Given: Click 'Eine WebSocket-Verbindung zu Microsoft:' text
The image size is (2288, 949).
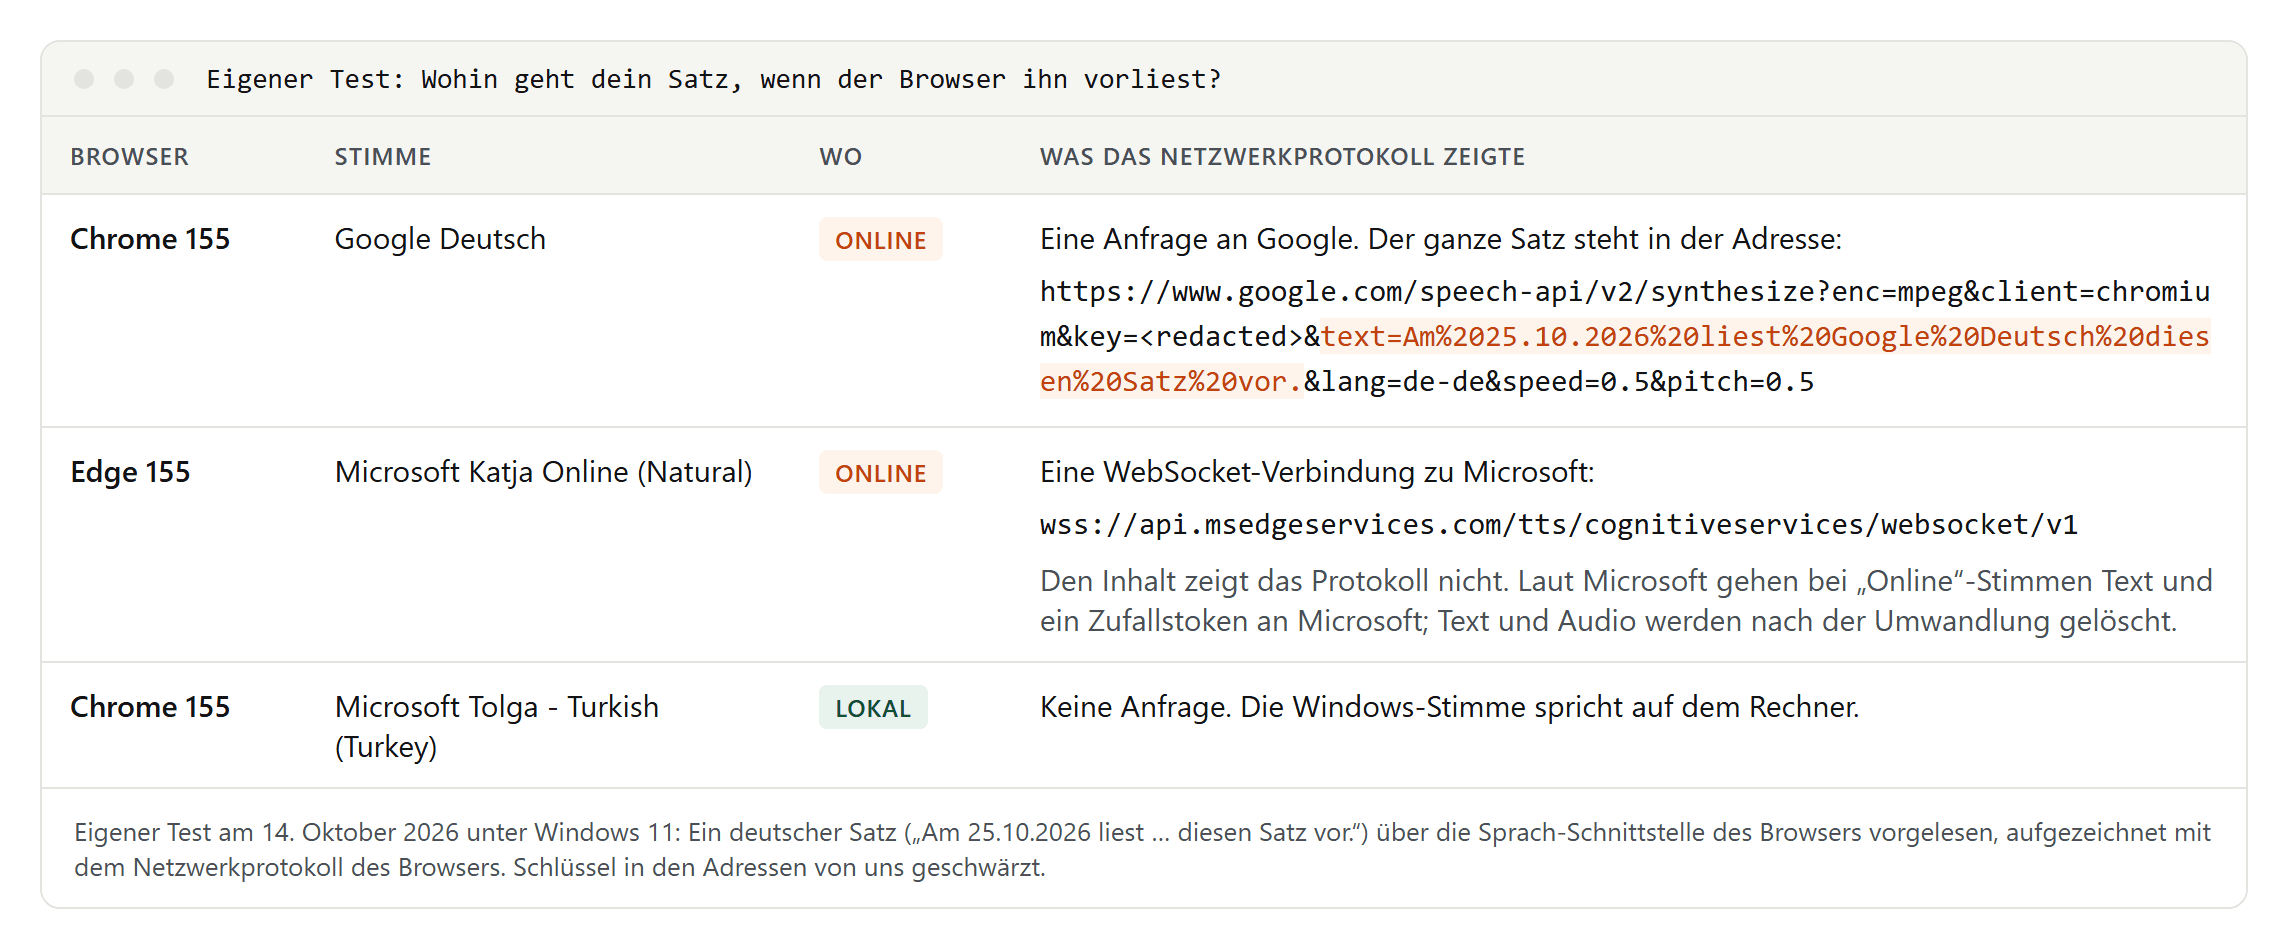Looking at the screenshot, I should point(1317,472).
